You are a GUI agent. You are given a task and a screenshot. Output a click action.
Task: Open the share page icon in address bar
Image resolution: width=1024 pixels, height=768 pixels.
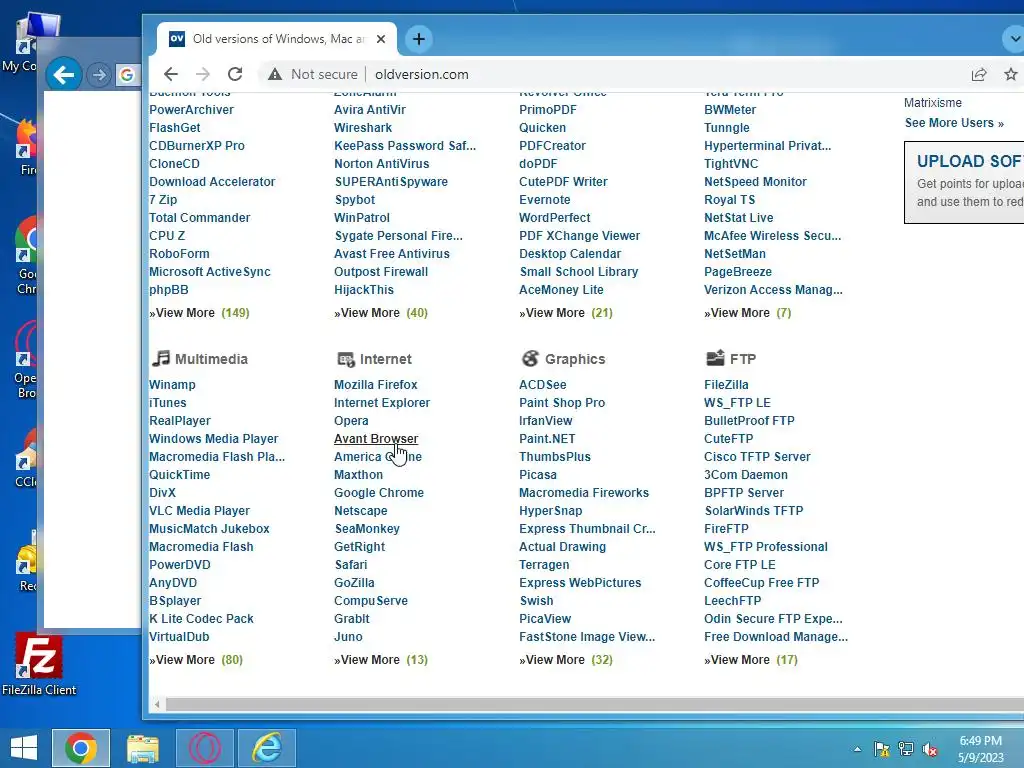click(x=978, y=74)
